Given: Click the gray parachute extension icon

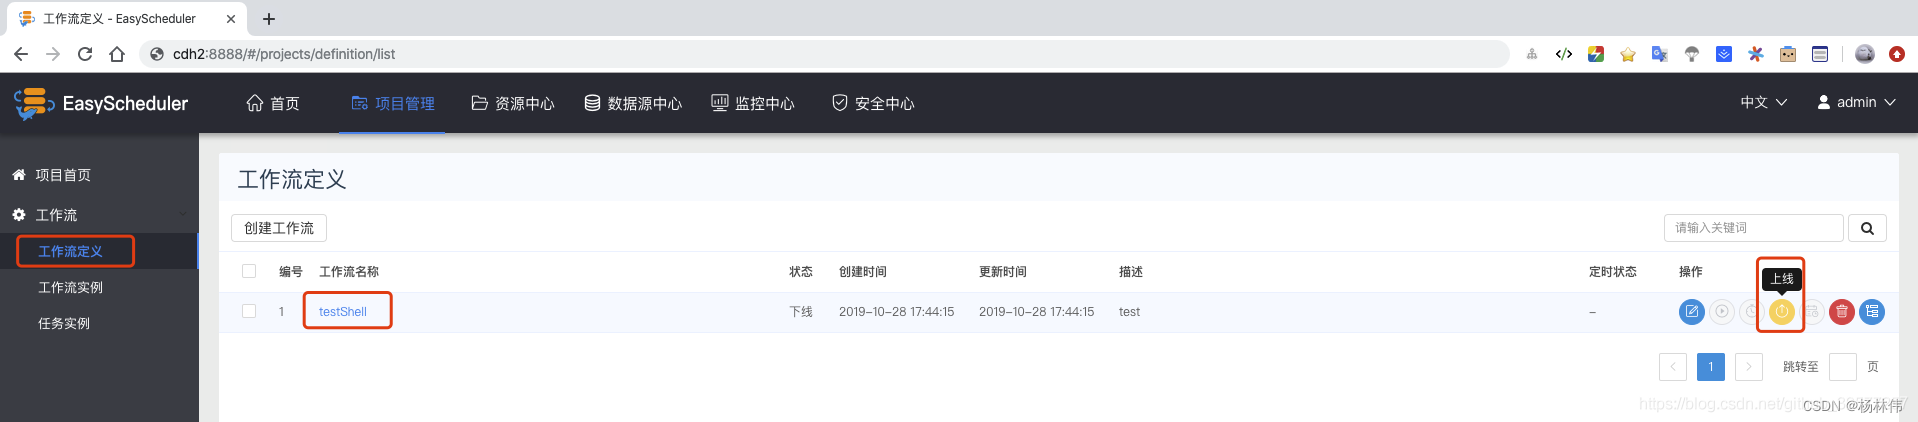Looking at the screenshot, I should point(1692,54).
